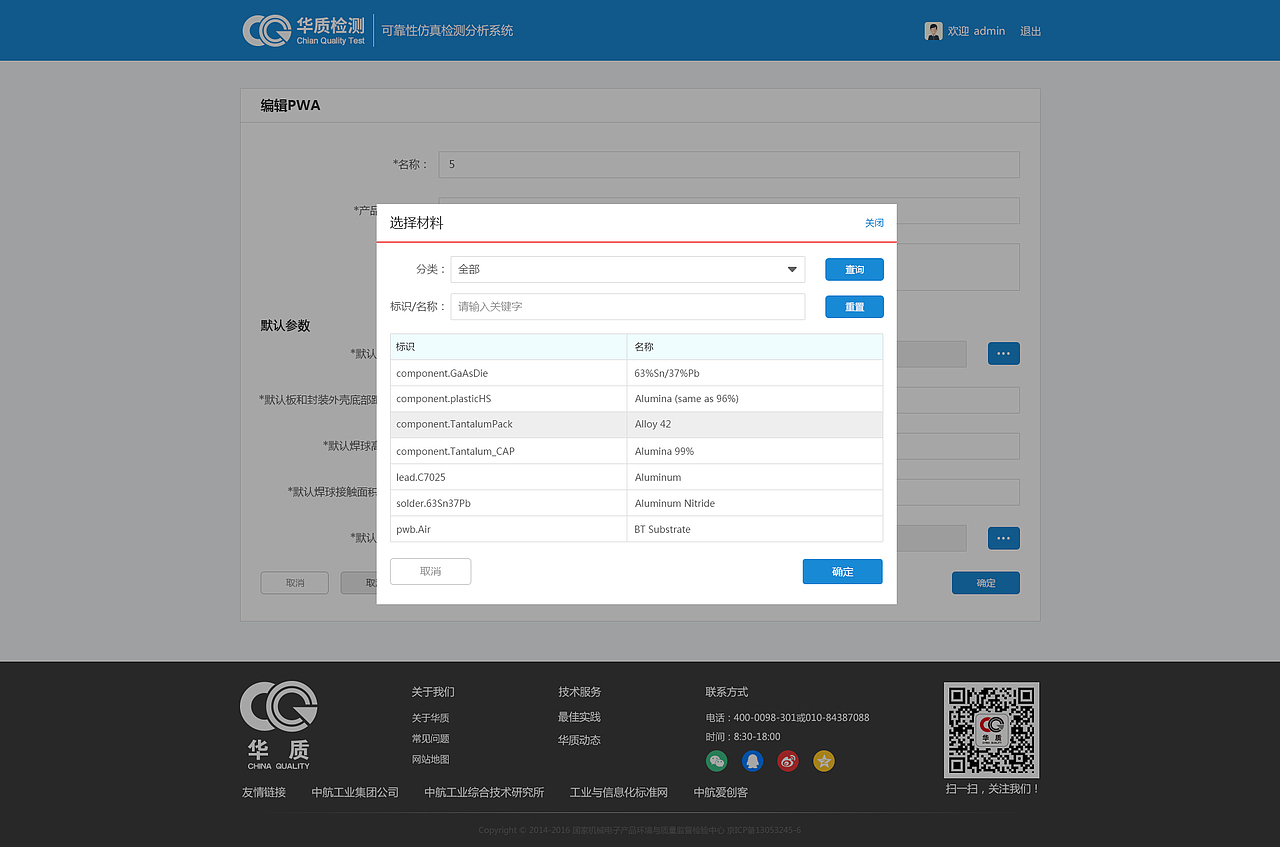
Task: Click the admin user avatar
Action: [933, 31]
